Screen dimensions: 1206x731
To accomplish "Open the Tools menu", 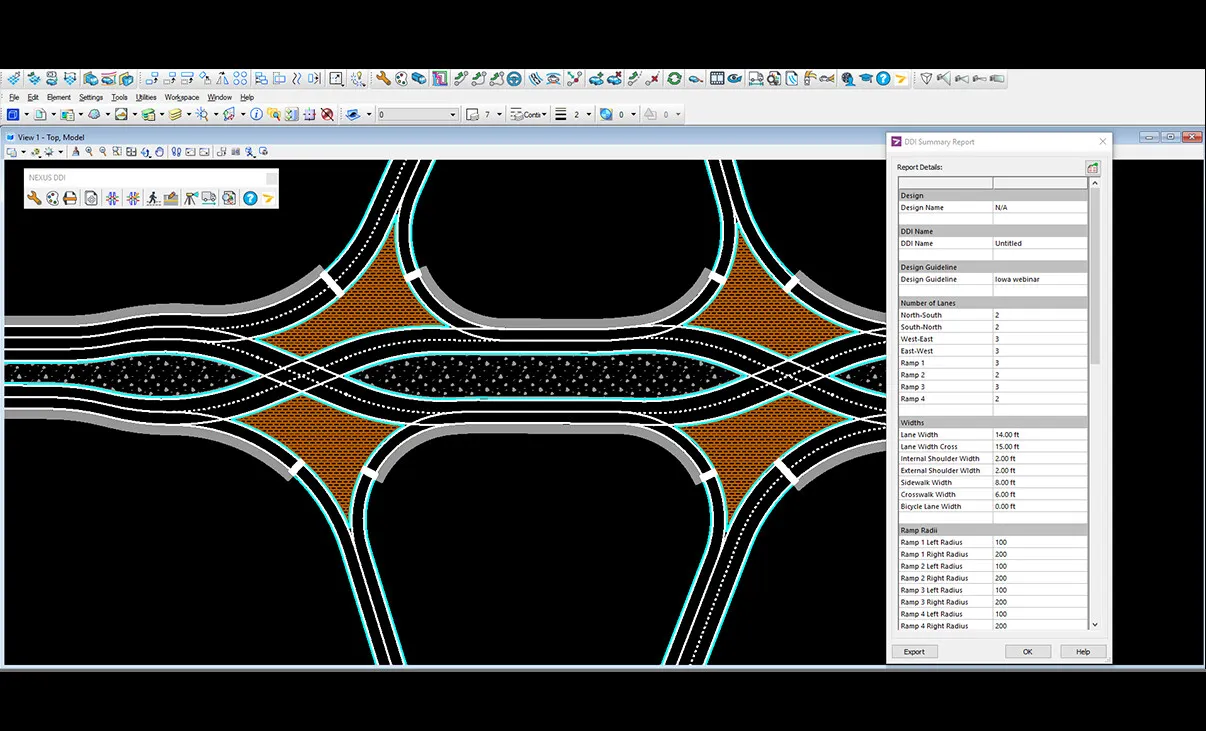I will click(x=119, y=97).
